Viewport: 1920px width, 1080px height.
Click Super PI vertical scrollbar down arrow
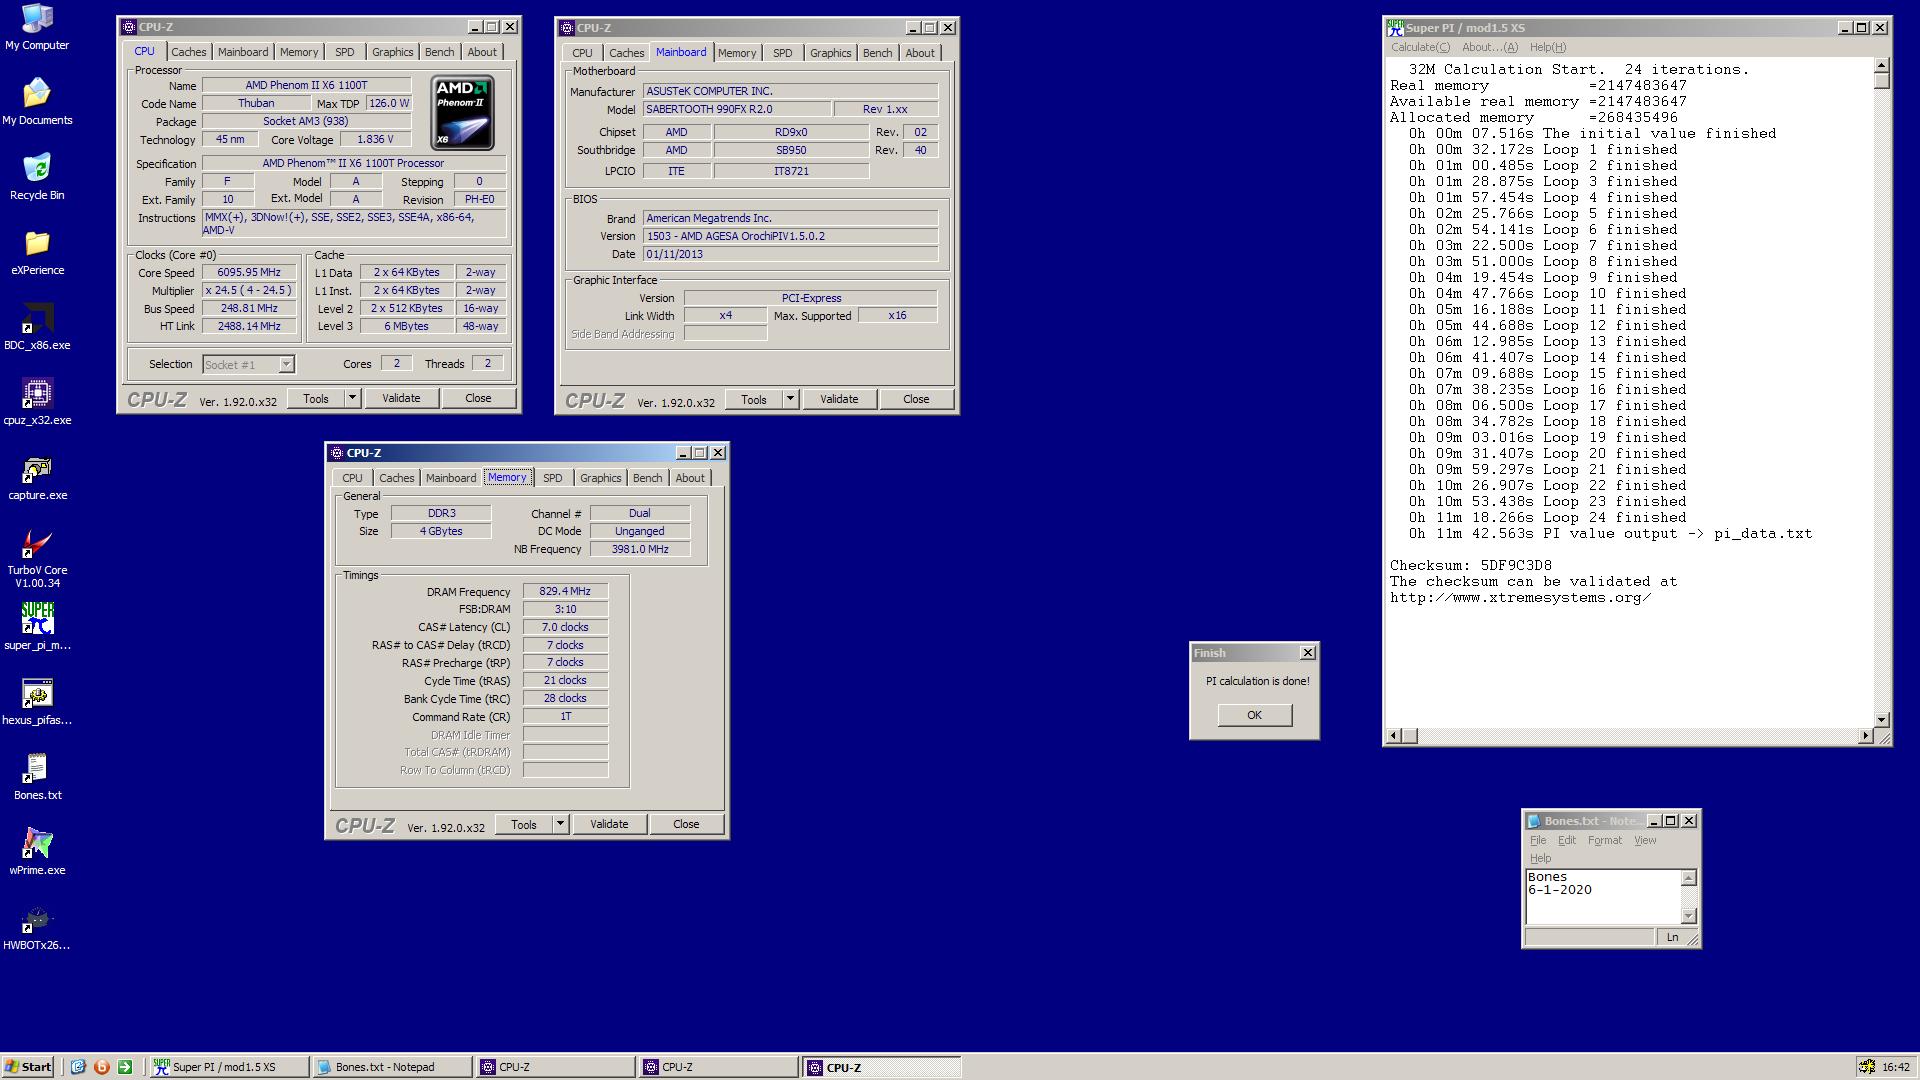[1881, 719]
